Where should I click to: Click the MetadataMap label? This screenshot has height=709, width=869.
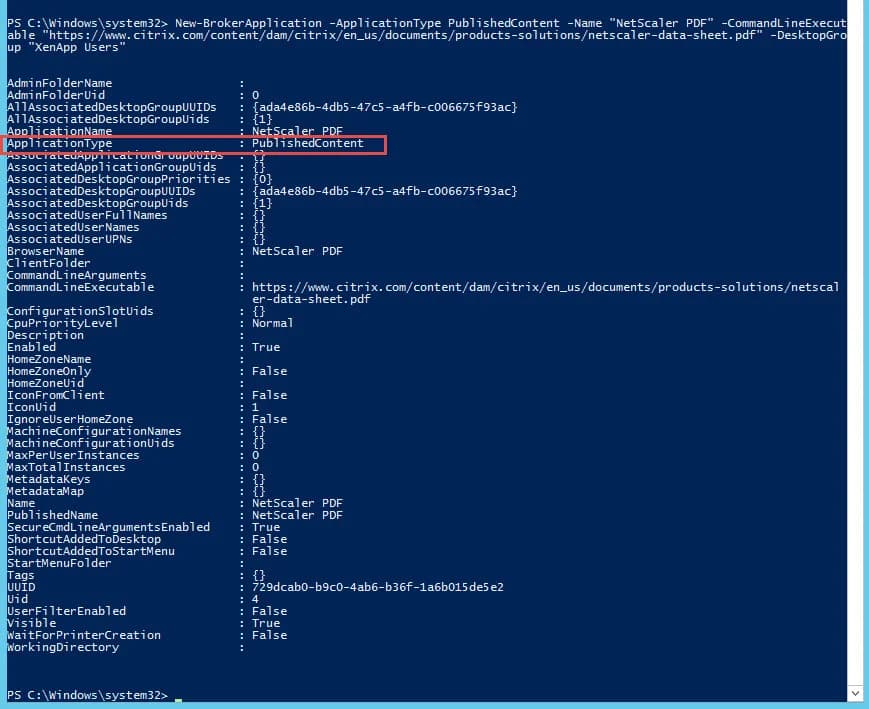tap(45, 492)
